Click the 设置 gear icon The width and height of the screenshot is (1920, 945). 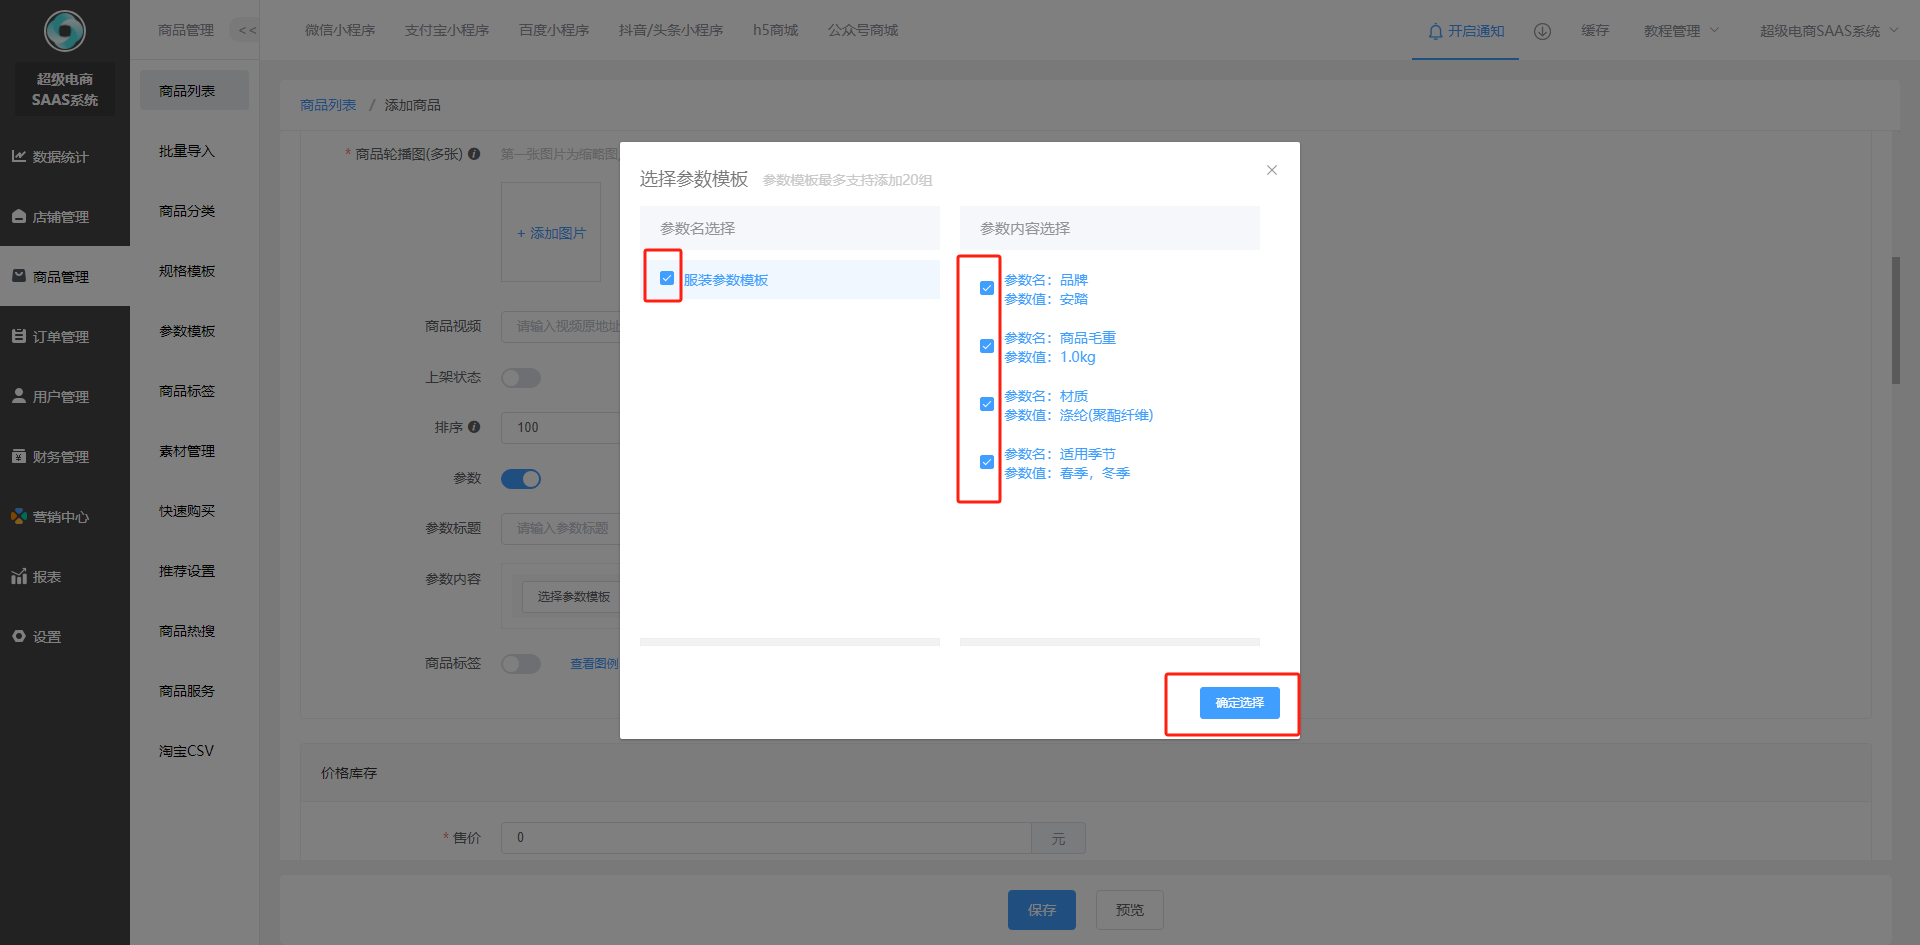tap(19, 637)
